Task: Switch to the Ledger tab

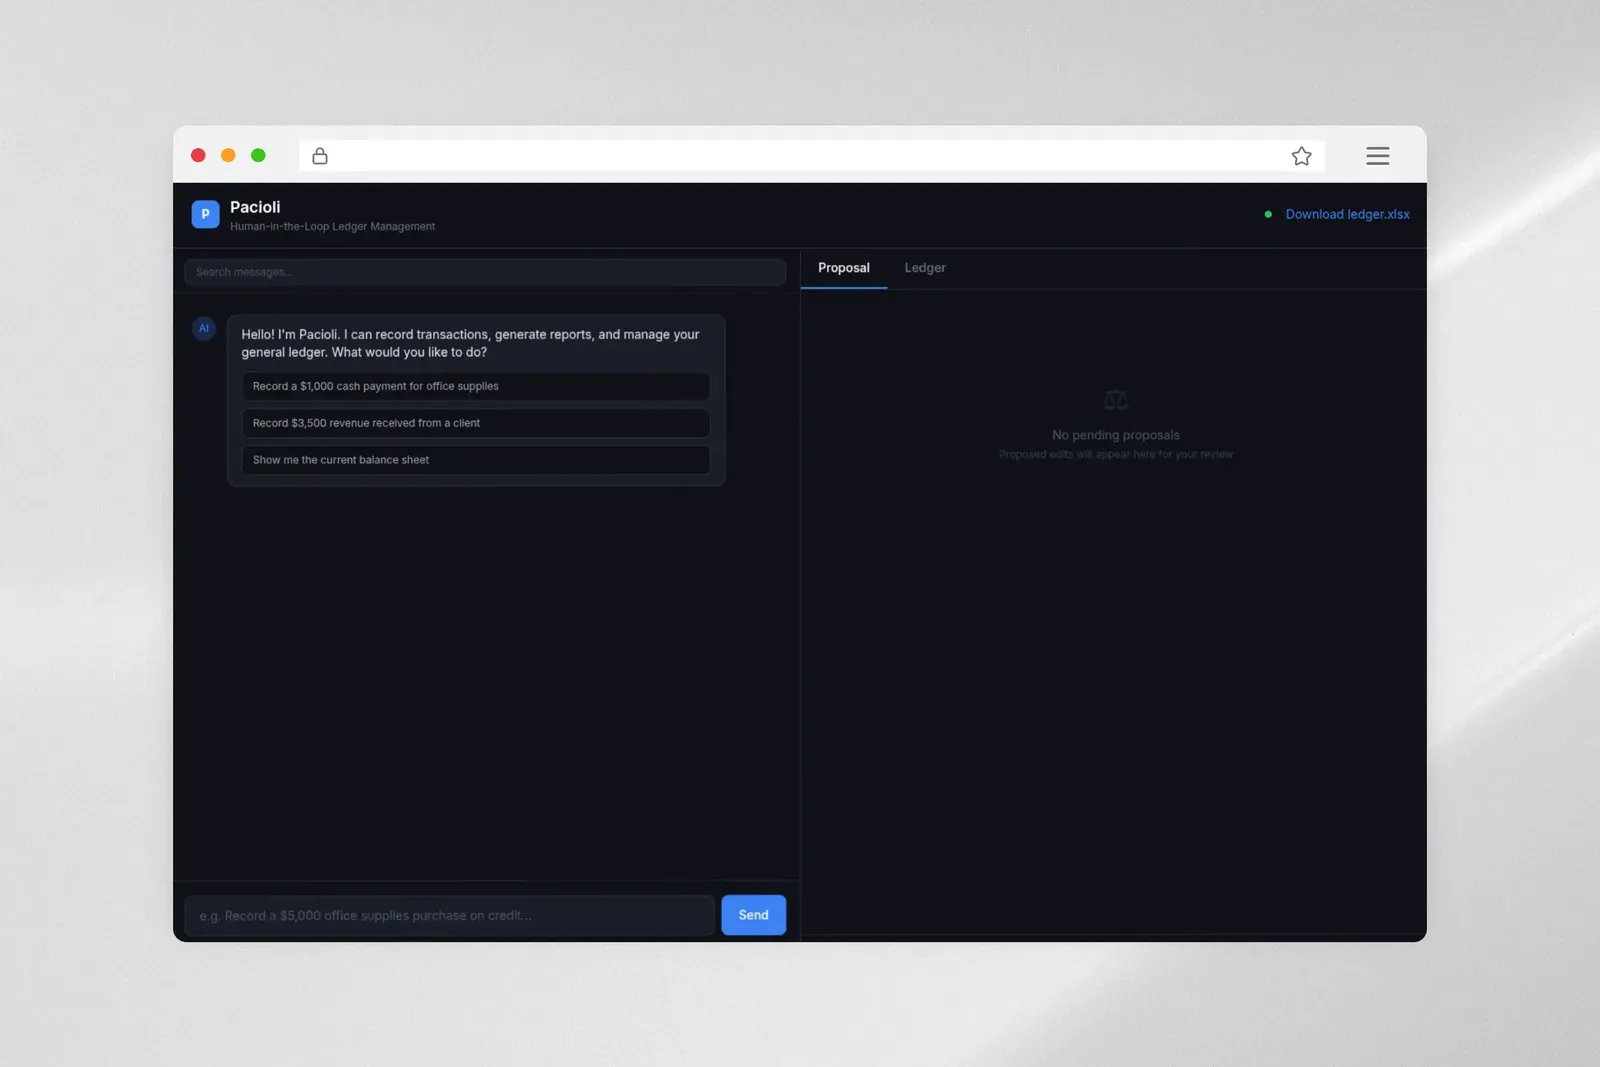Action: [x=925, y=268]
